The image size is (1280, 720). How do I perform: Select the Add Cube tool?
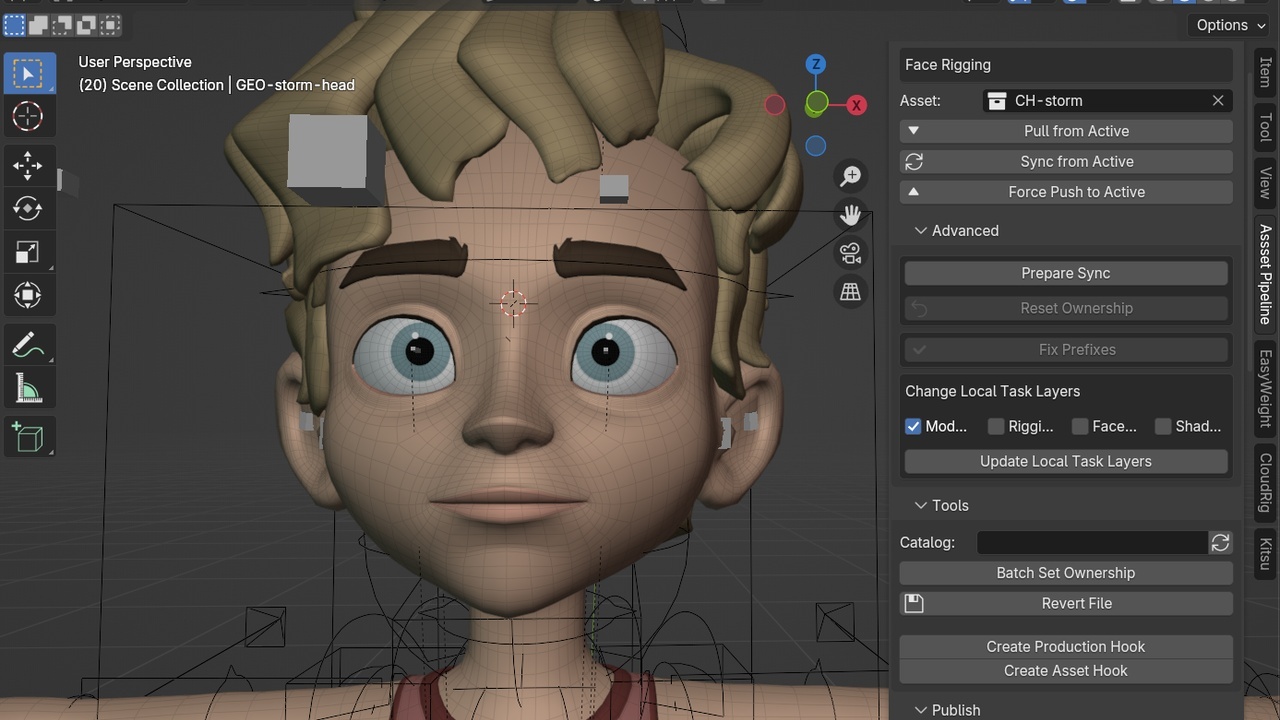click(28, 438)
